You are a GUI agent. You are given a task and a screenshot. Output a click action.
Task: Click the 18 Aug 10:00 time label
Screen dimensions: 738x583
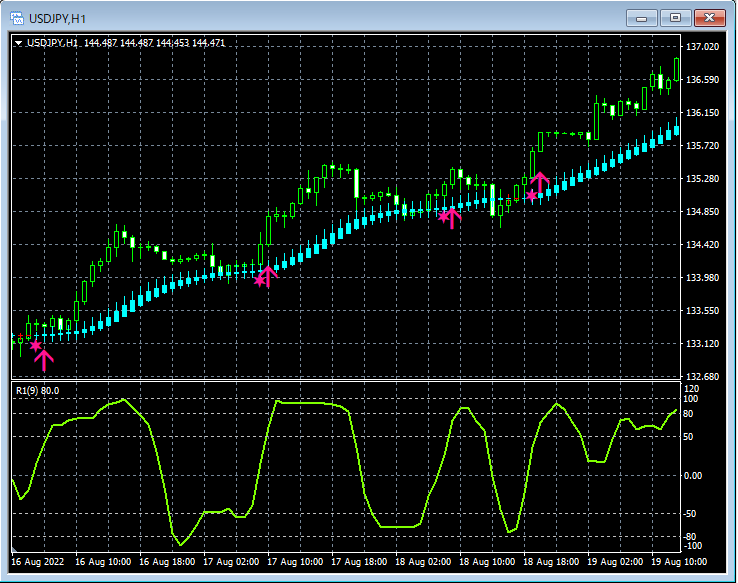[487, 562]
